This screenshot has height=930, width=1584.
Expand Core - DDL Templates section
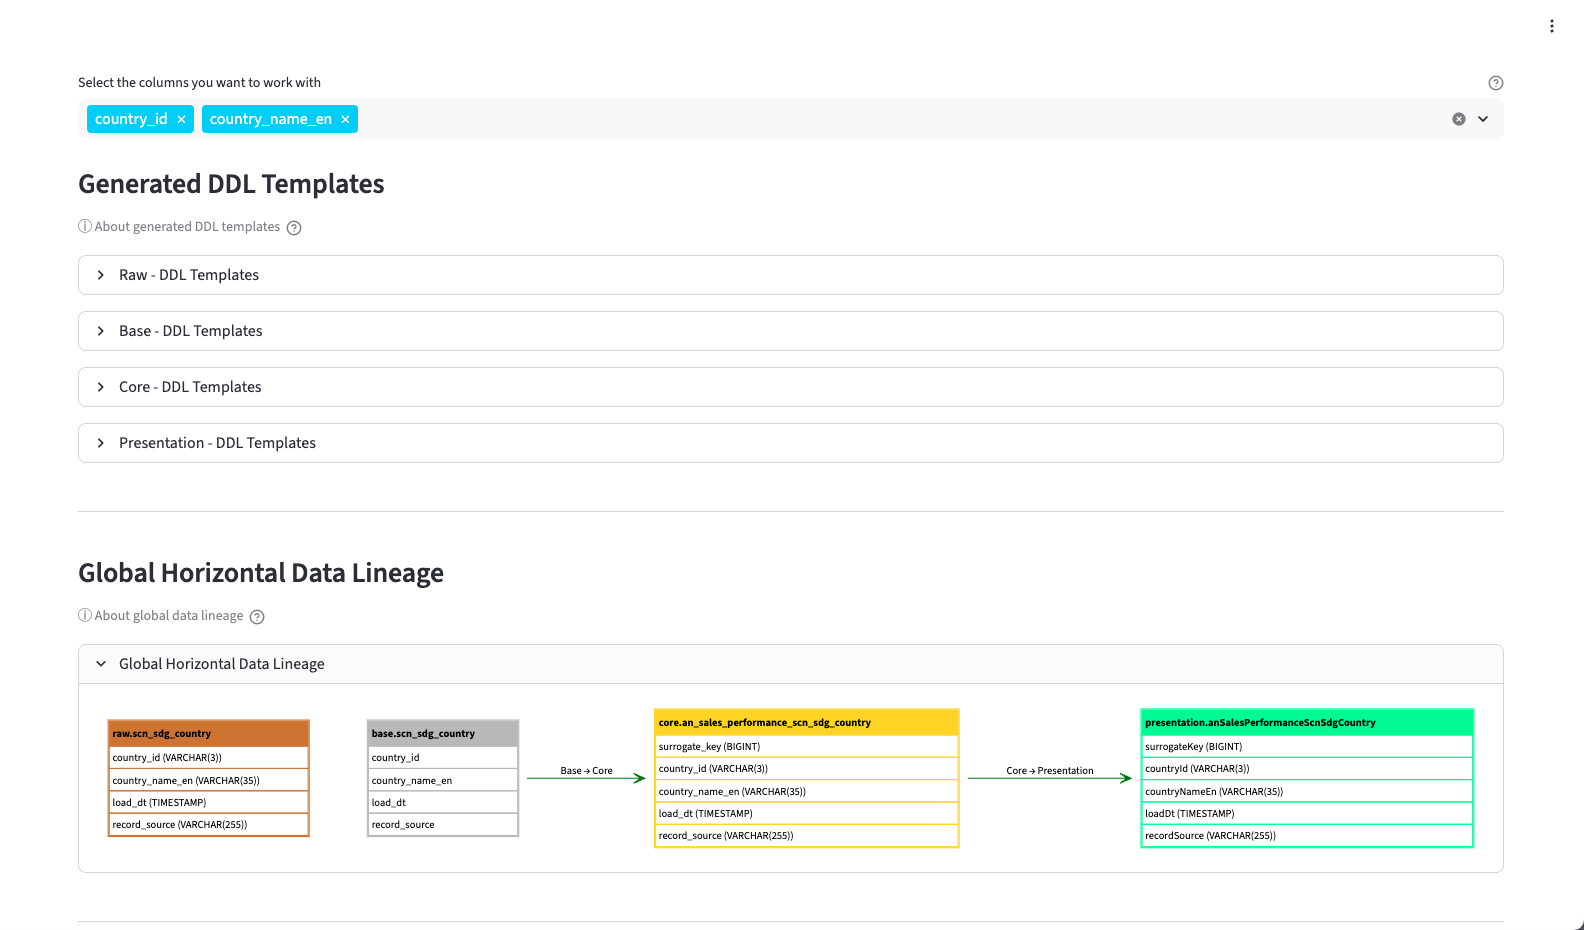(791, 387)
